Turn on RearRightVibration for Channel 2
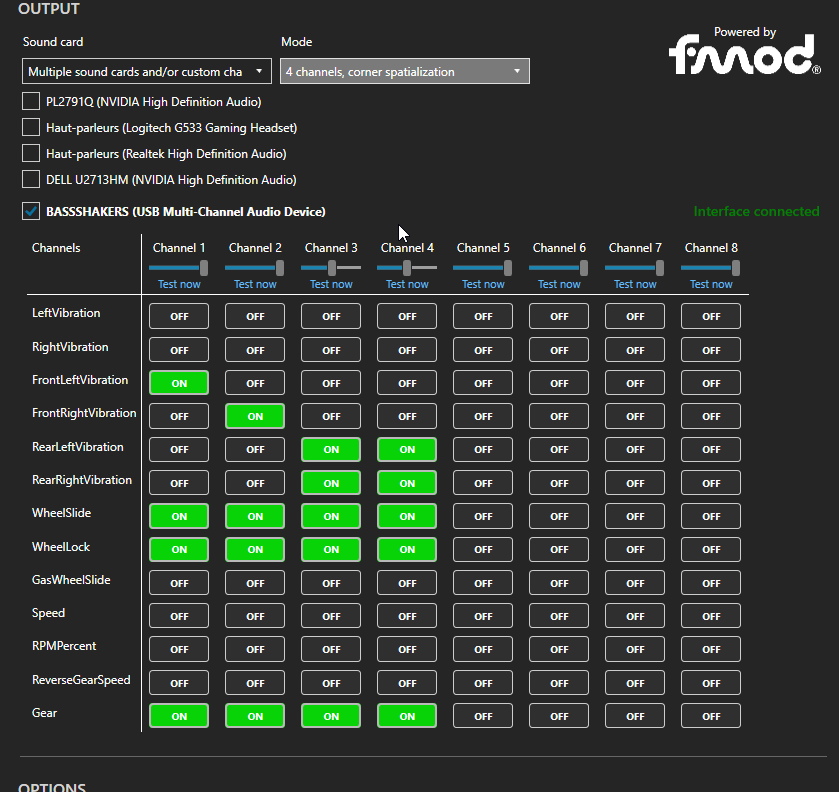This screenshot has width=839, height=792. point(255,483)
